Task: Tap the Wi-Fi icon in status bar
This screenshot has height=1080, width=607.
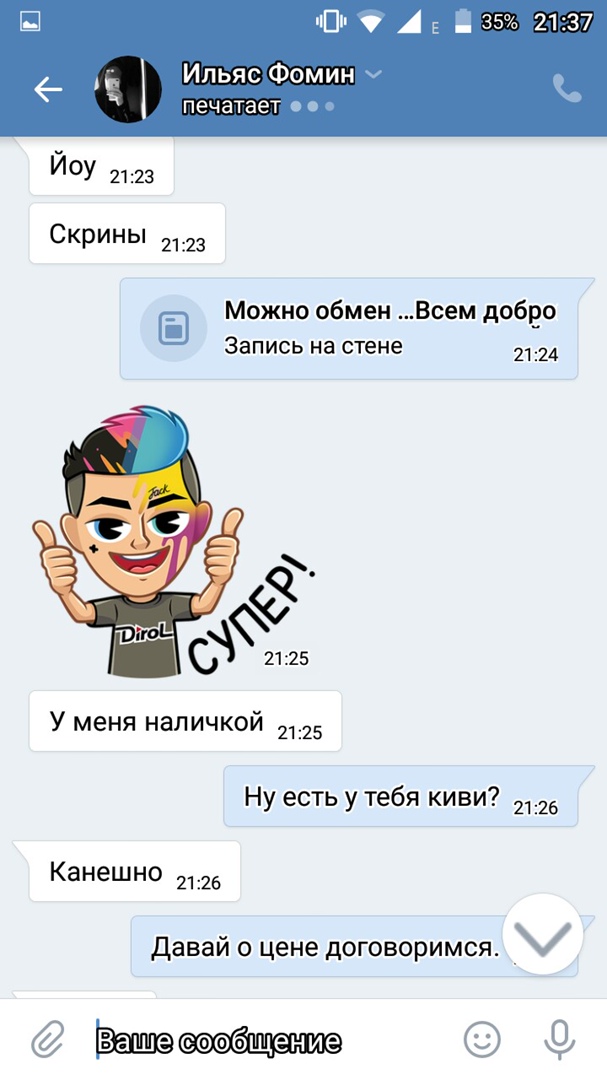Action: (370, 23)
